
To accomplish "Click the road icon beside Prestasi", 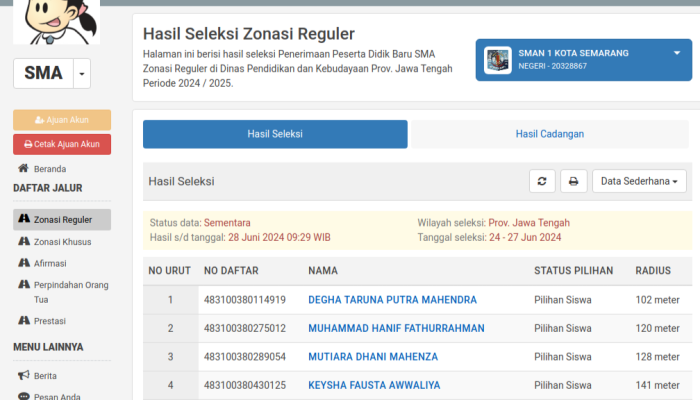I will coord(24,320).
